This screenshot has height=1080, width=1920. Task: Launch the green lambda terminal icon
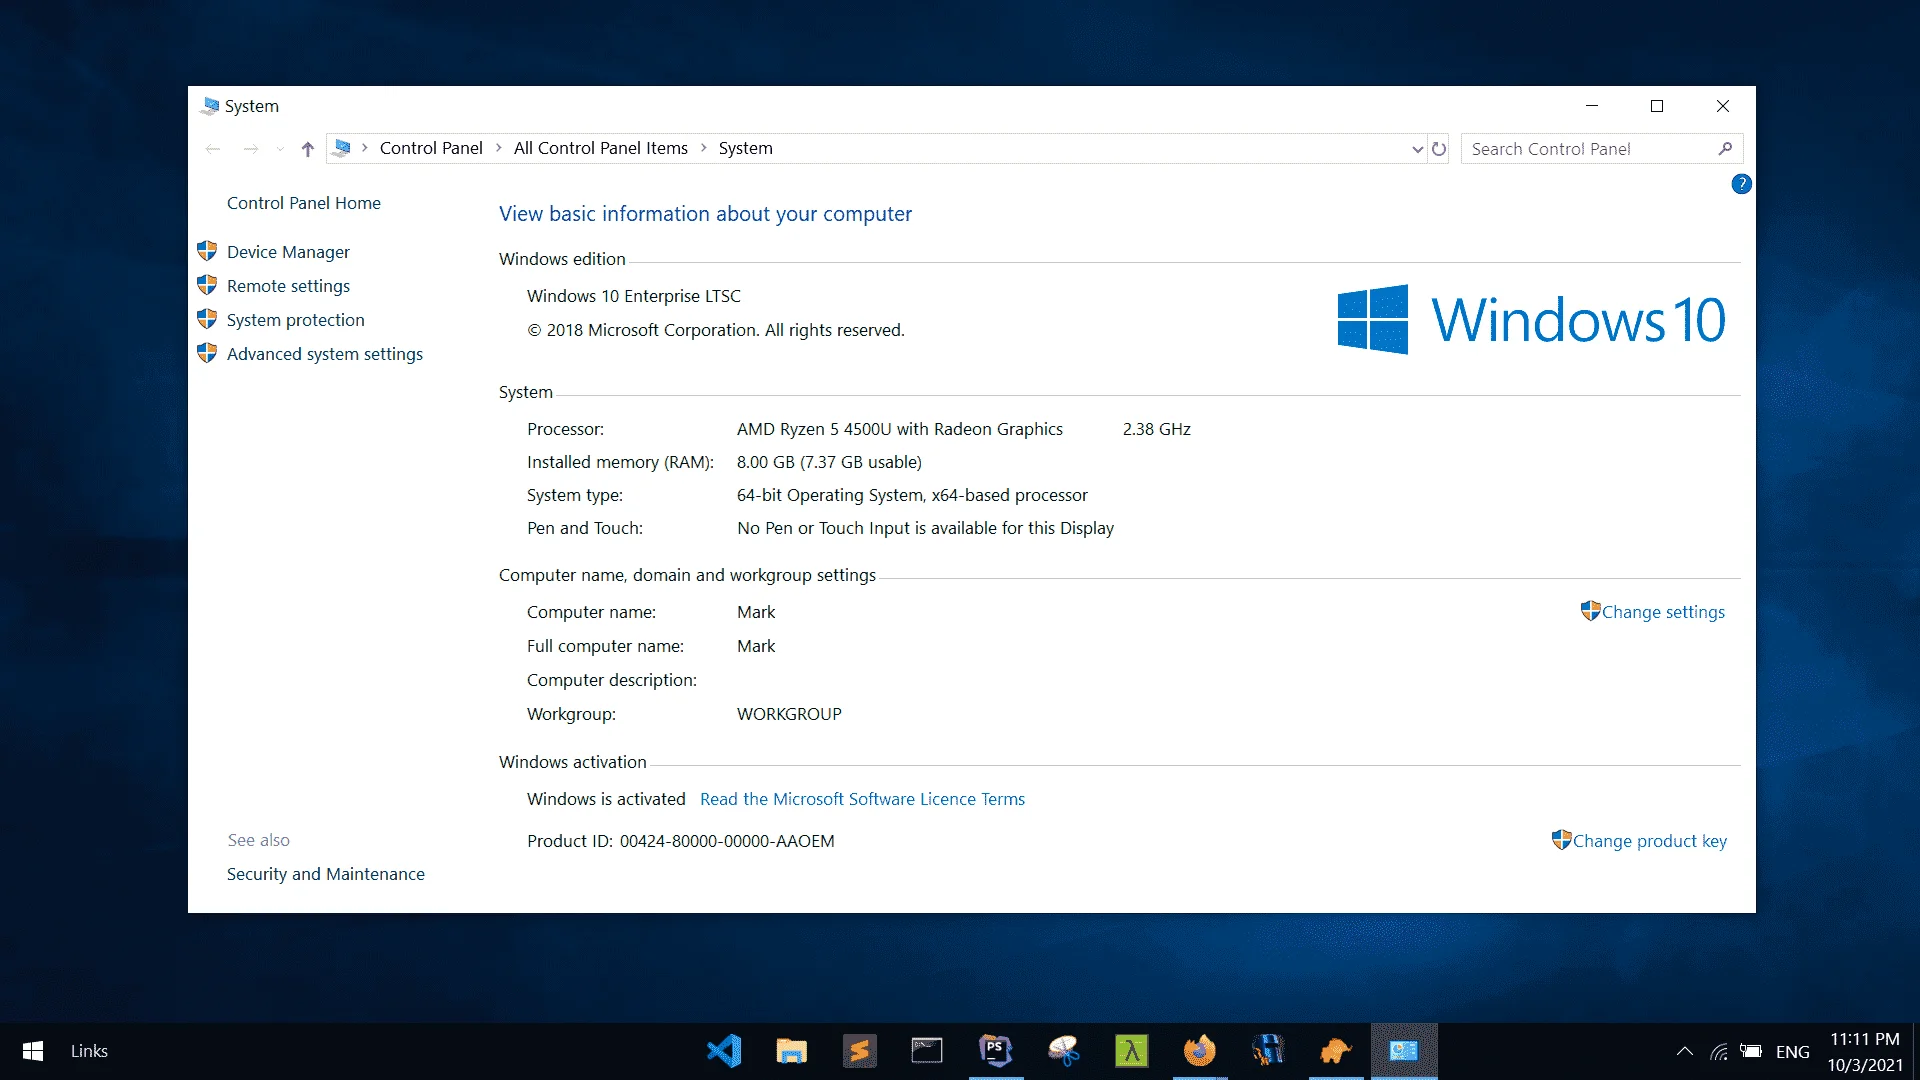click(x=1131, y=1051)
